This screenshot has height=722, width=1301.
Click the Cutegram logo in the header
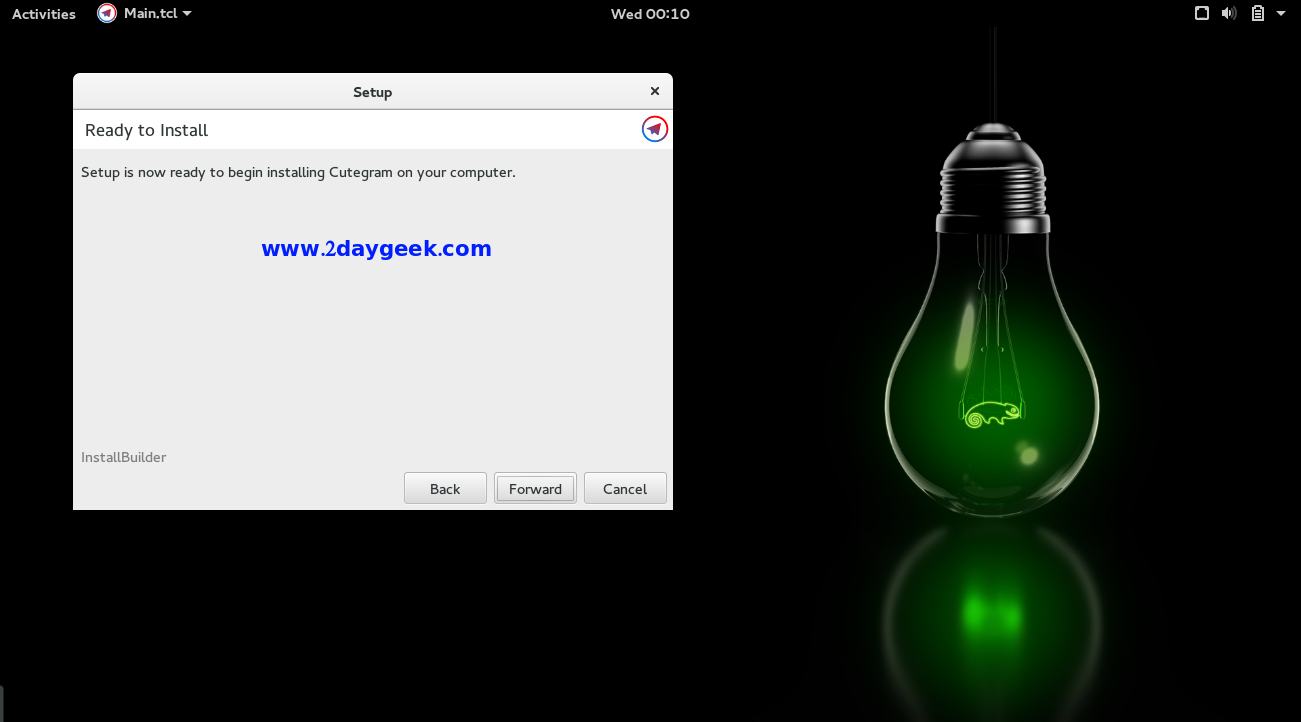[x=655, y=129]
